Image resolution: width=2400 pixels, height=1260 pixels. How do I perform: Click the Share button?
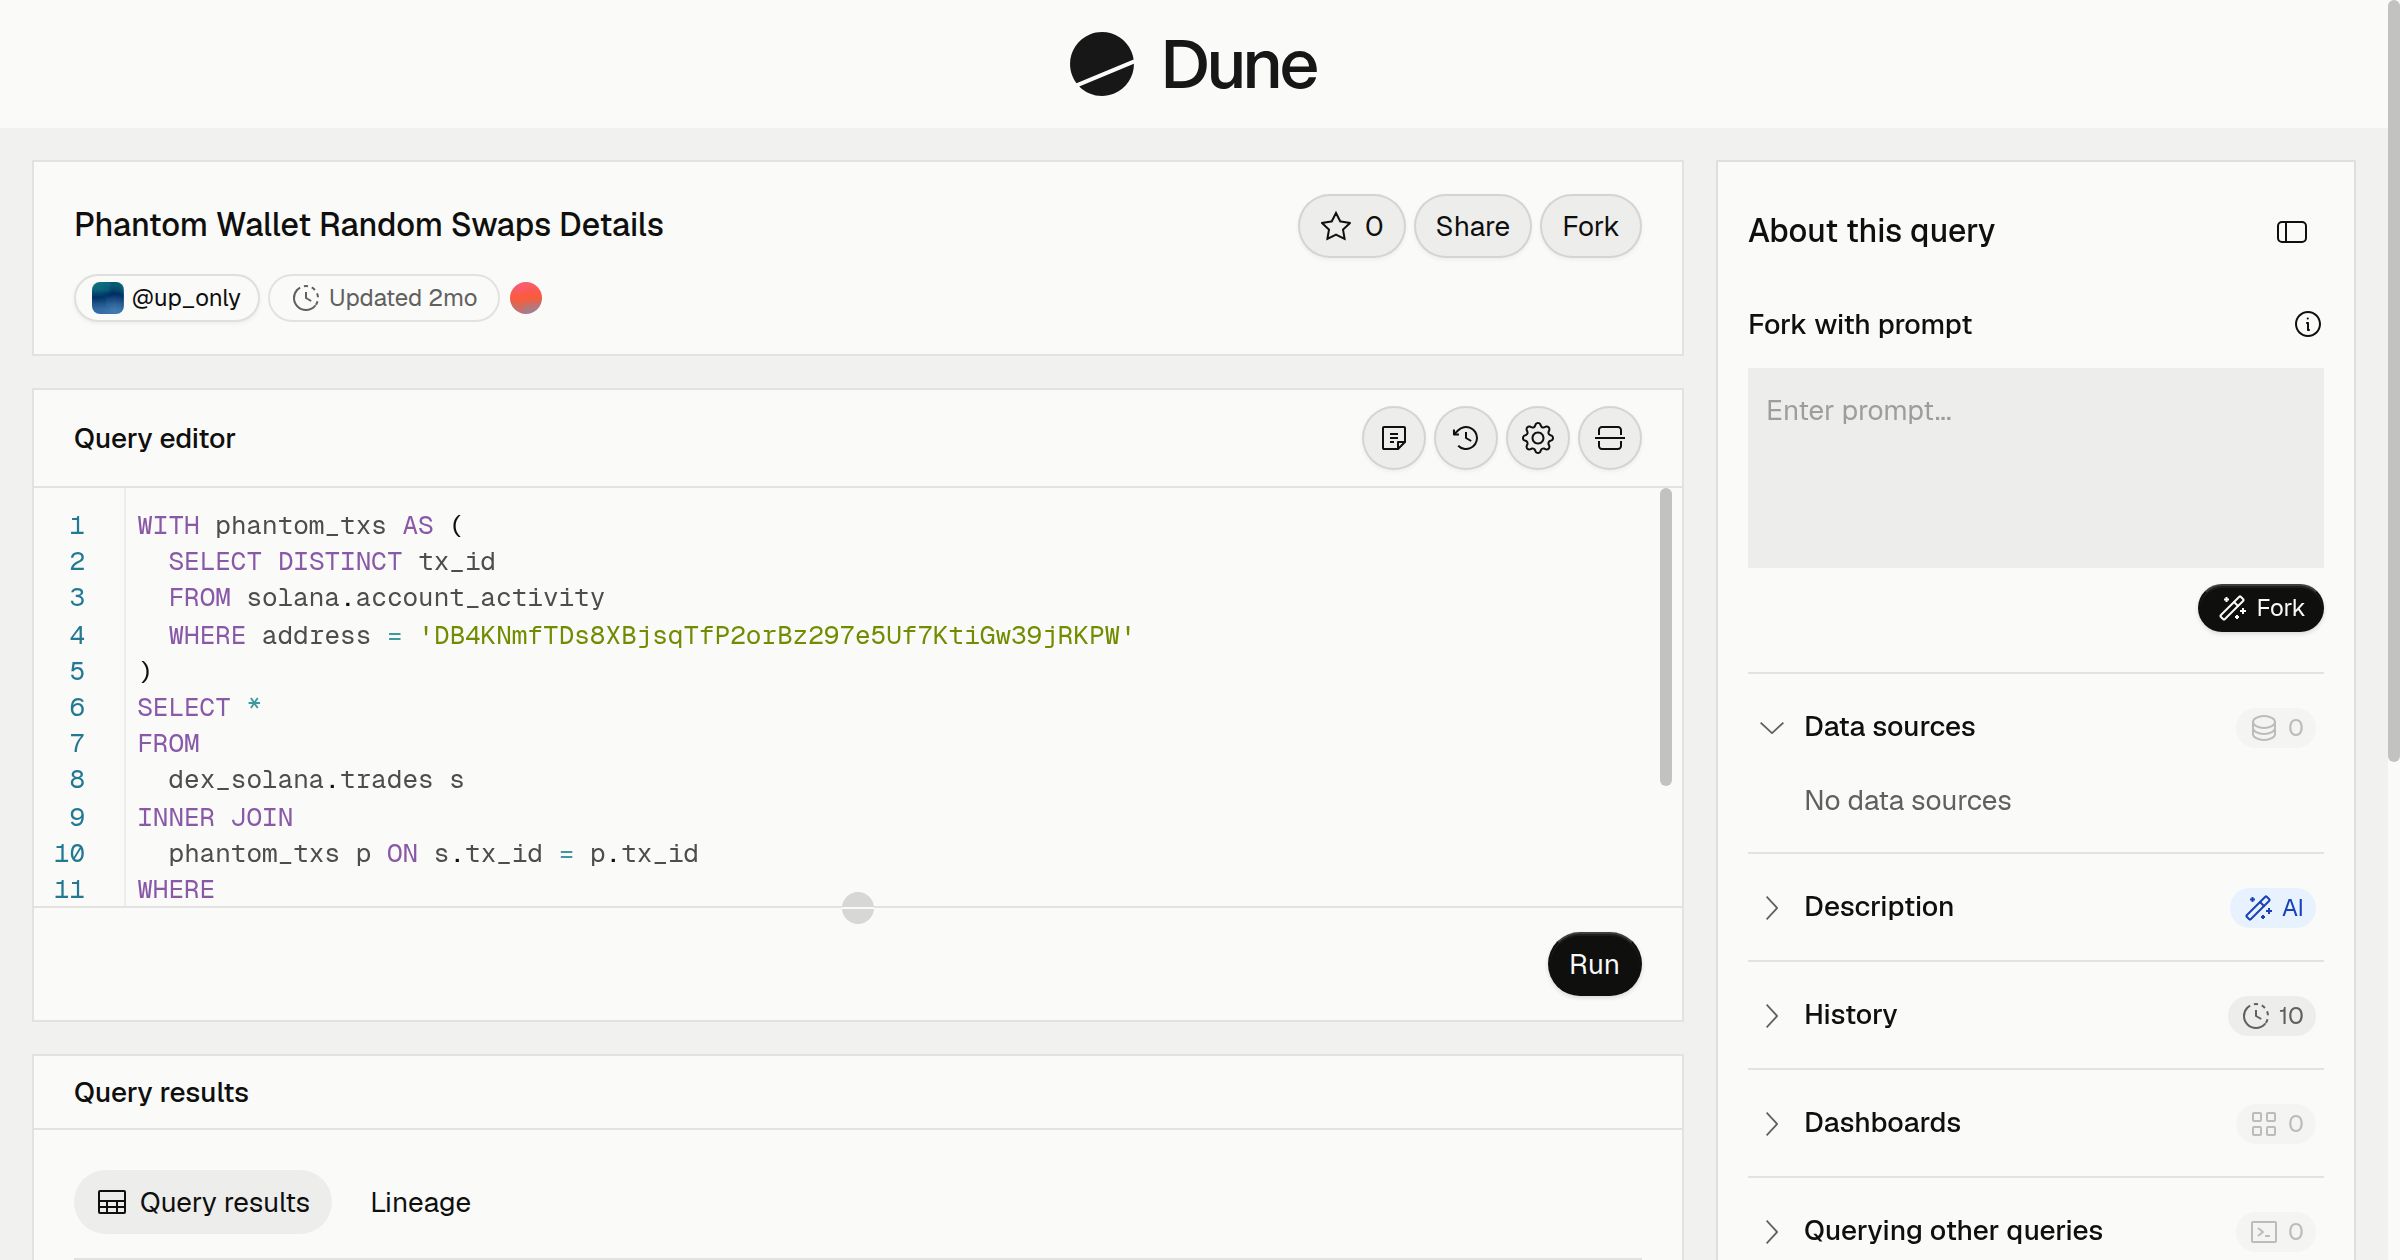pos(1472,226)
